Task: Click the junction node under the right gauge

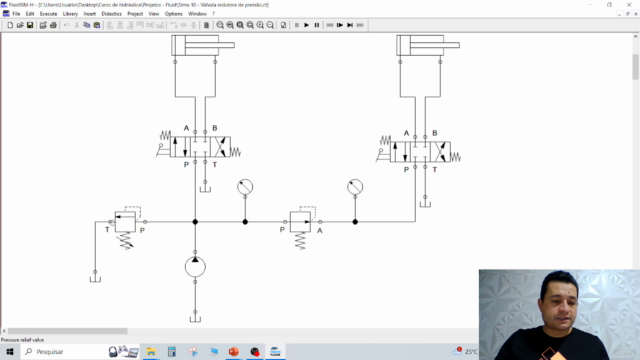Action: [x=355, y=222]
